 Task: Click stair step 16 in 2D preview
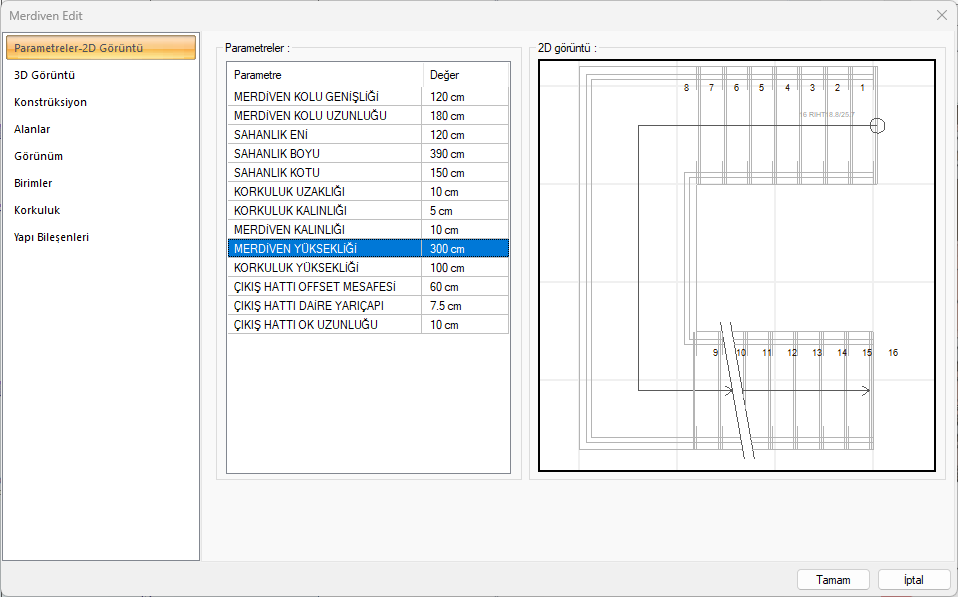pyautogui.click(x=893, y=353)
